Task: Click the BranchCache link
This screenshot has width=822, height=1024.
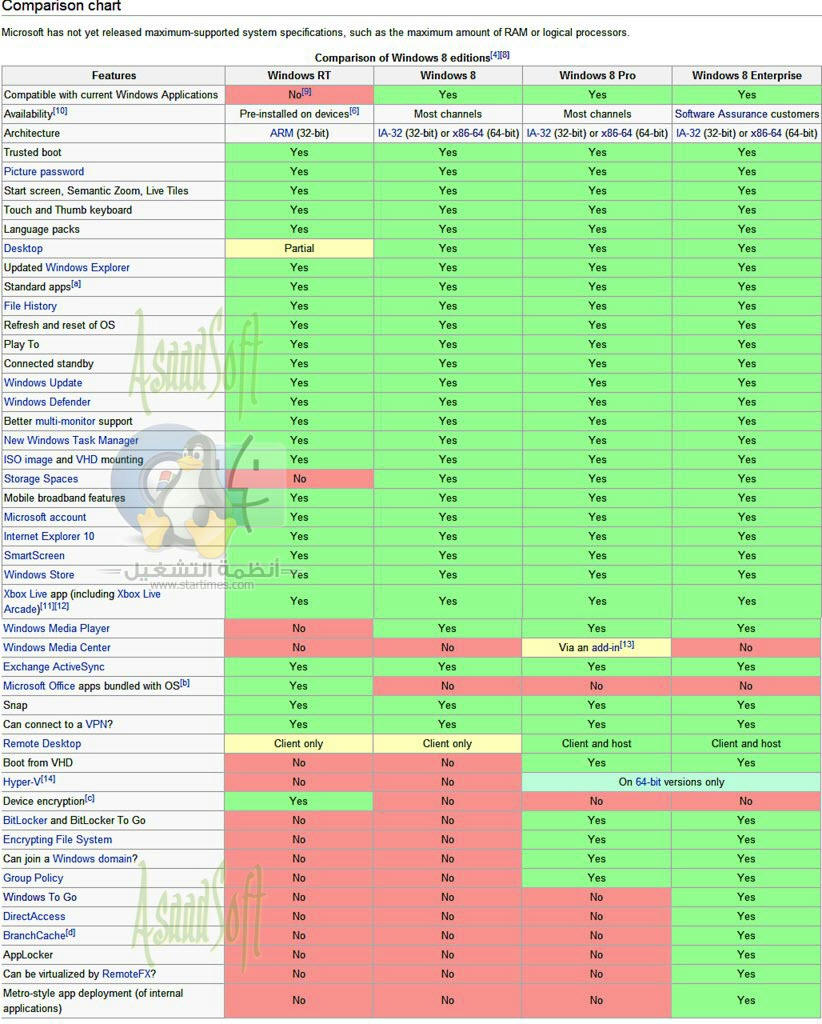Action: [x=34, y=936]
